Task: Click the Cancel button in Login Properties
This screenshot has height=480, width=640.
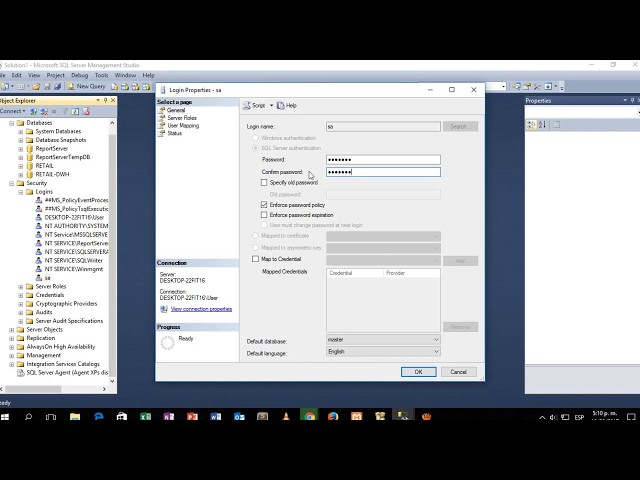Action: tap(458, 372)
